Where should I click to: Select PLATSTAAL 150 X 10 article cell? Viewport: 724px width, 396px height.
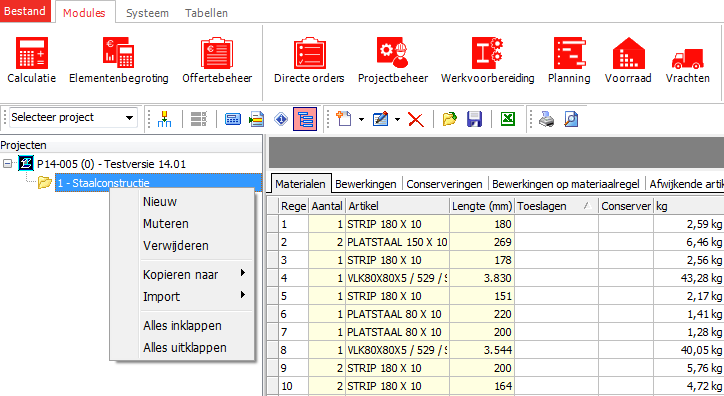coord(397,242)
